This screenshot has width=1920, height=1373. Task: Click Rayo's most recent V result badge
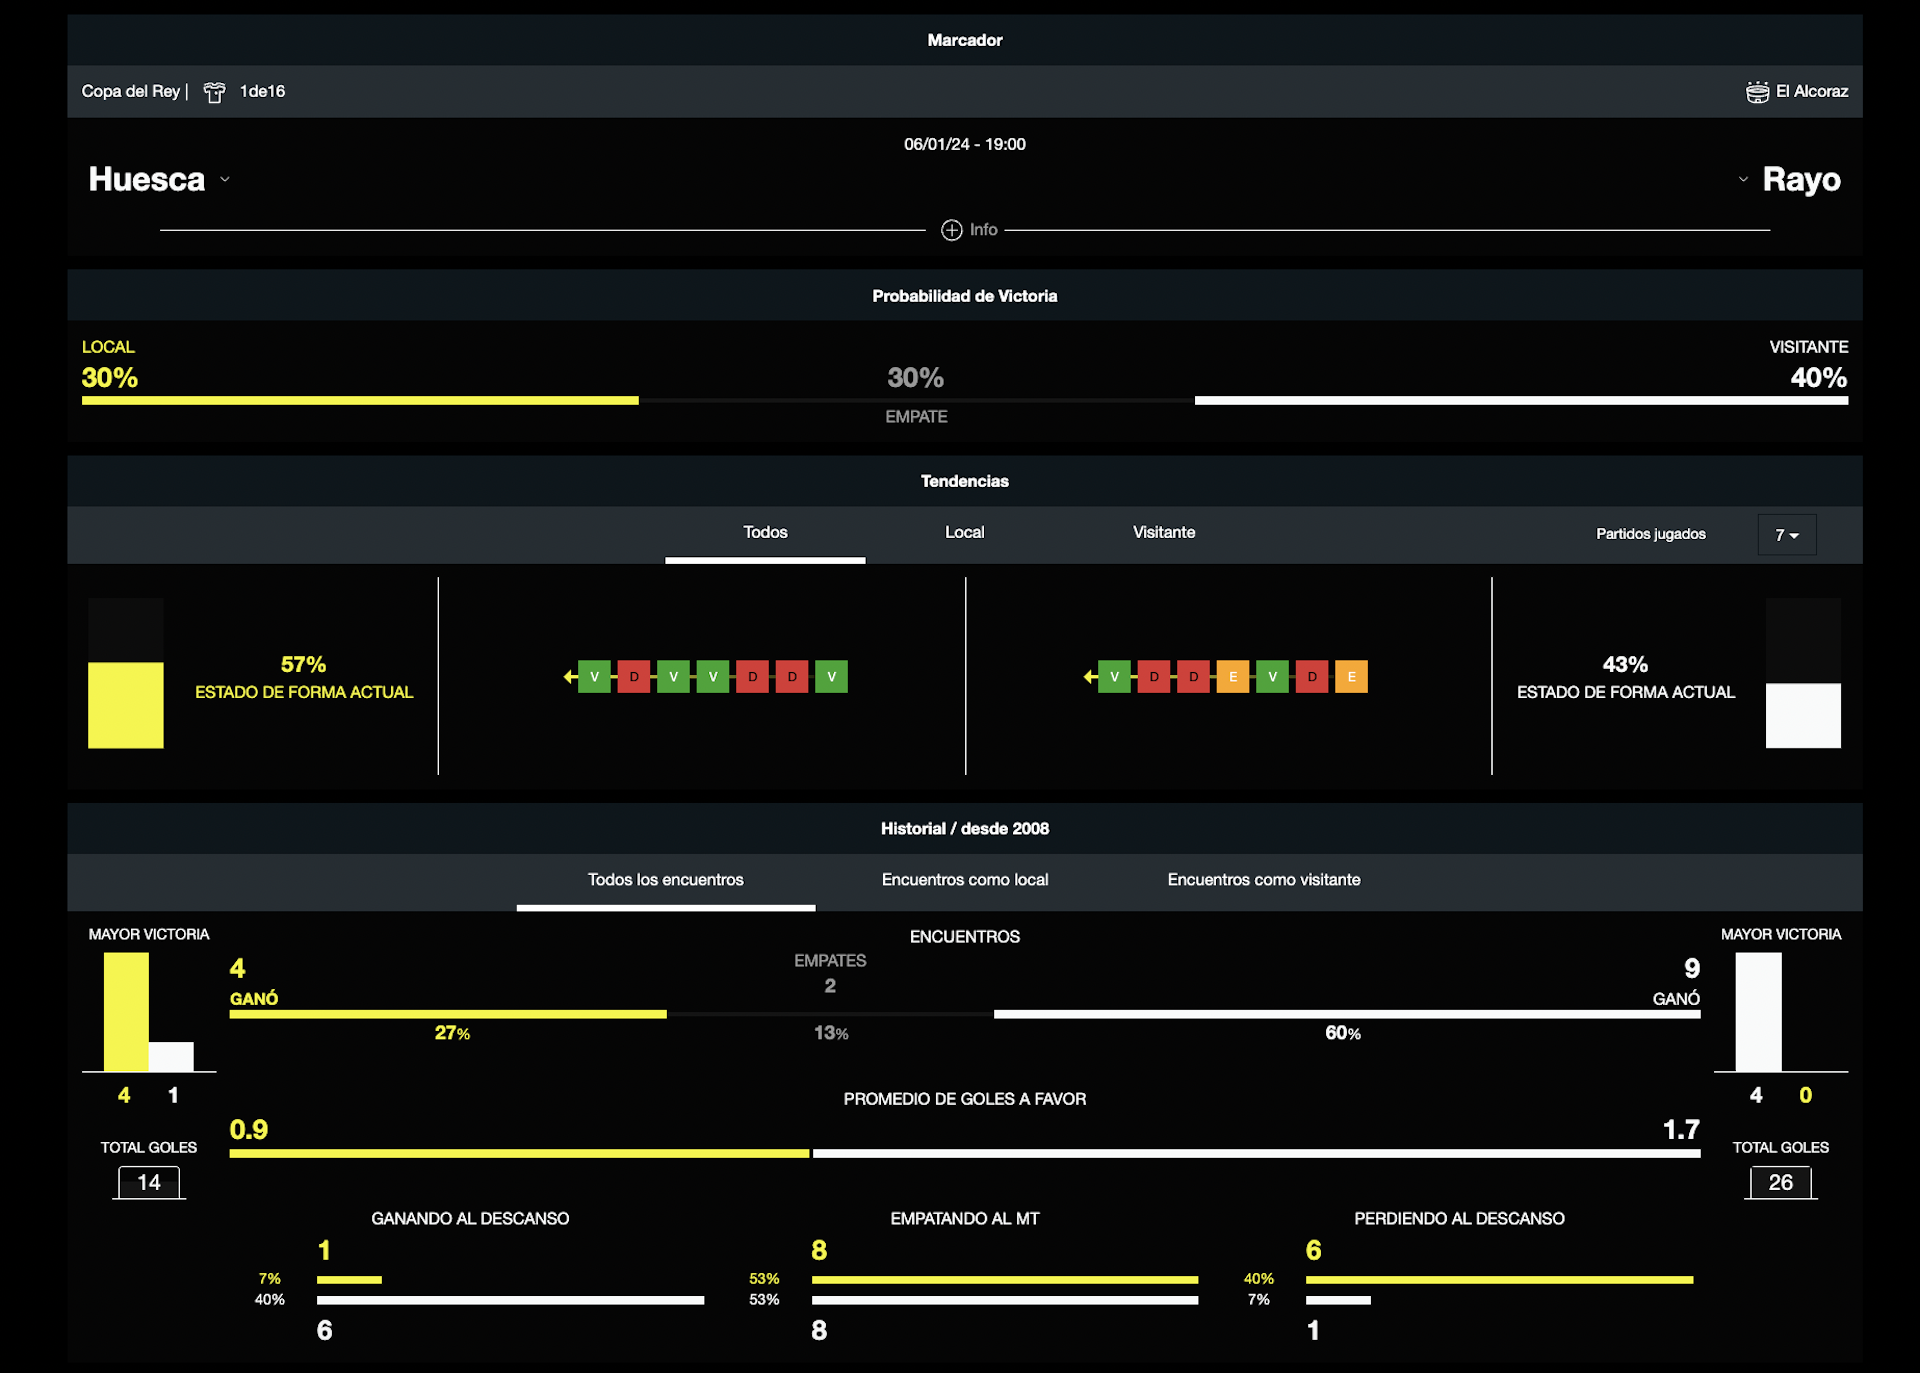click(1114, 677)
